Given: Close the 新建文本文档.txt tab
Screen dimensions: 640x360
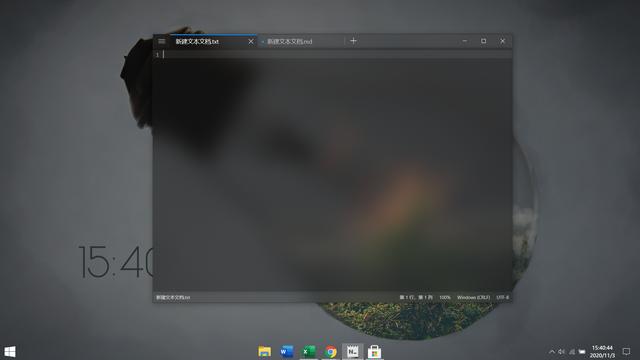Looking at the screenshot, I should pyautogui.click(x=251, y=41).
